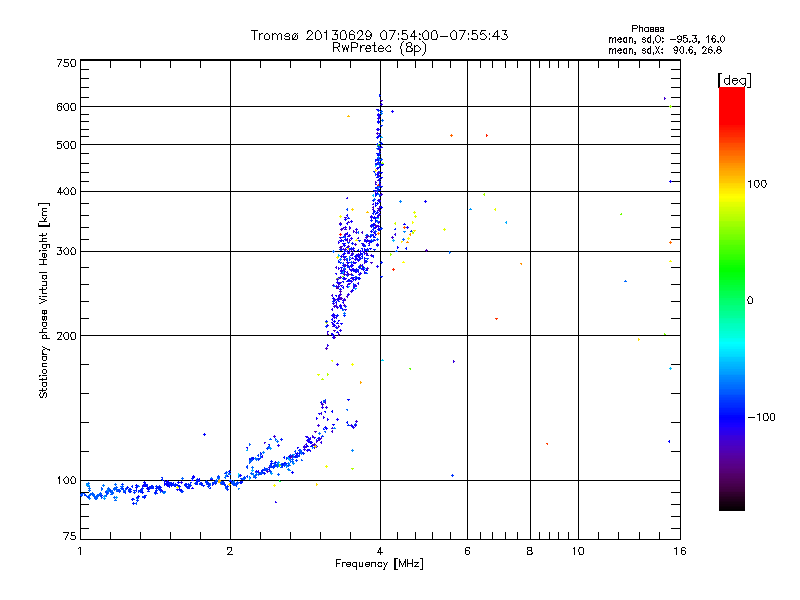Click the 'mean, sd,O: -95.3, 16.0' text
The height and width of the screenshot is (600, 800).
pos(666,39)
